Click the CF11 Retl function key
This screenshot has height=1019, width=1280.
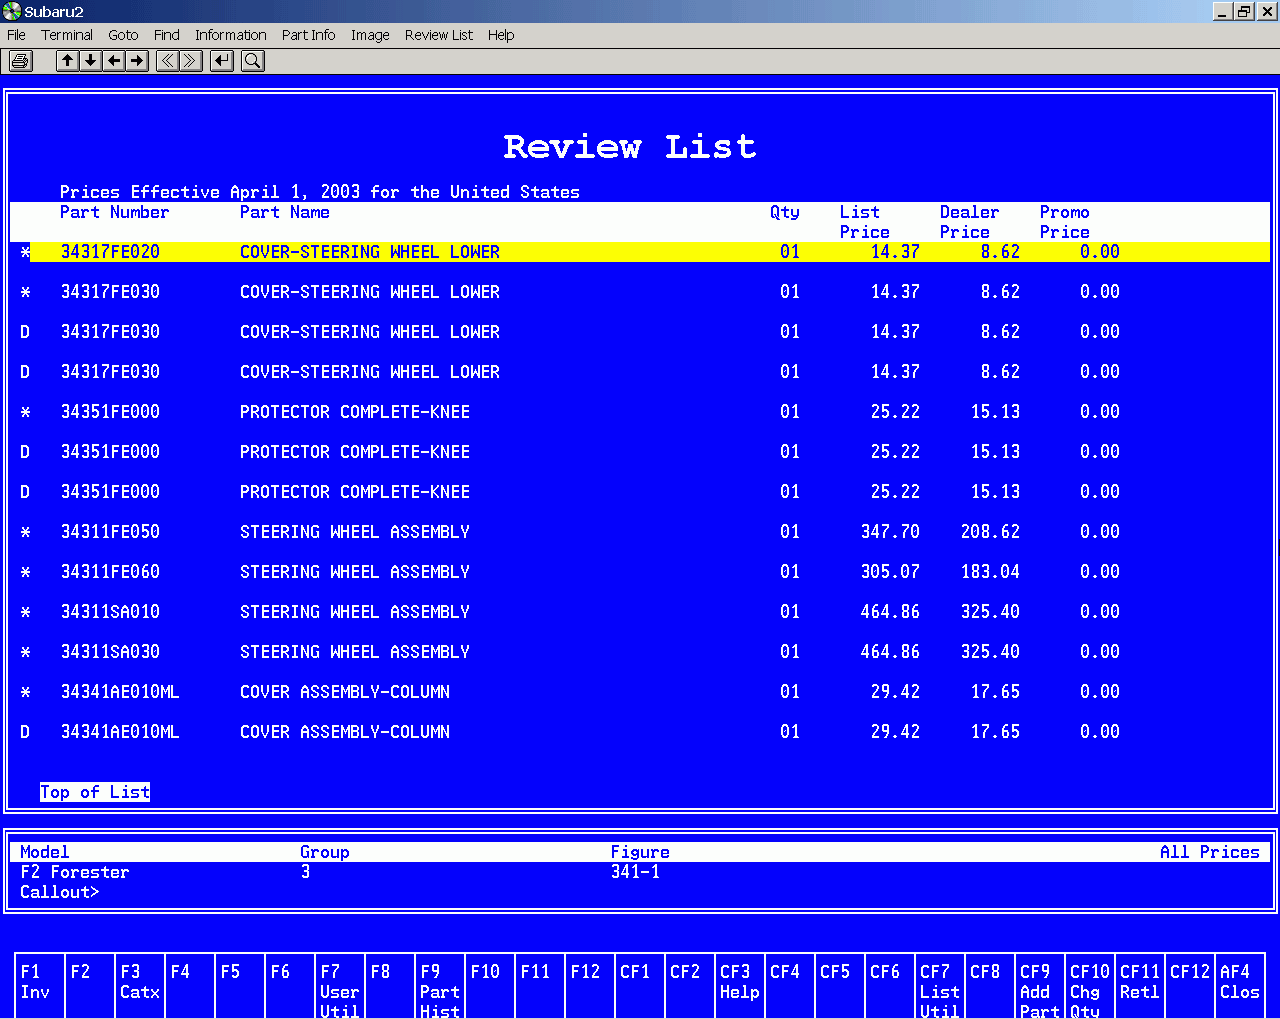click(1140, 986)
